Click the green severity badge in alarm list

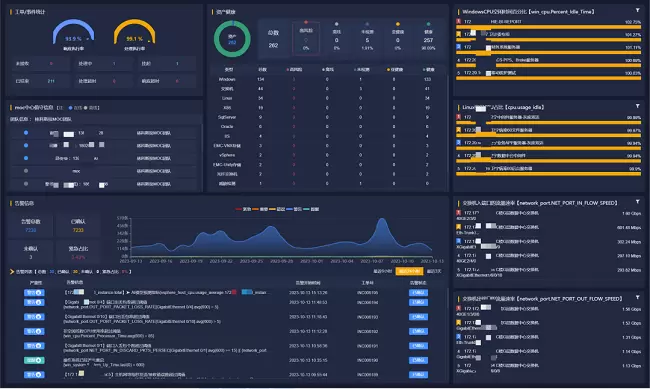point(34,360)
